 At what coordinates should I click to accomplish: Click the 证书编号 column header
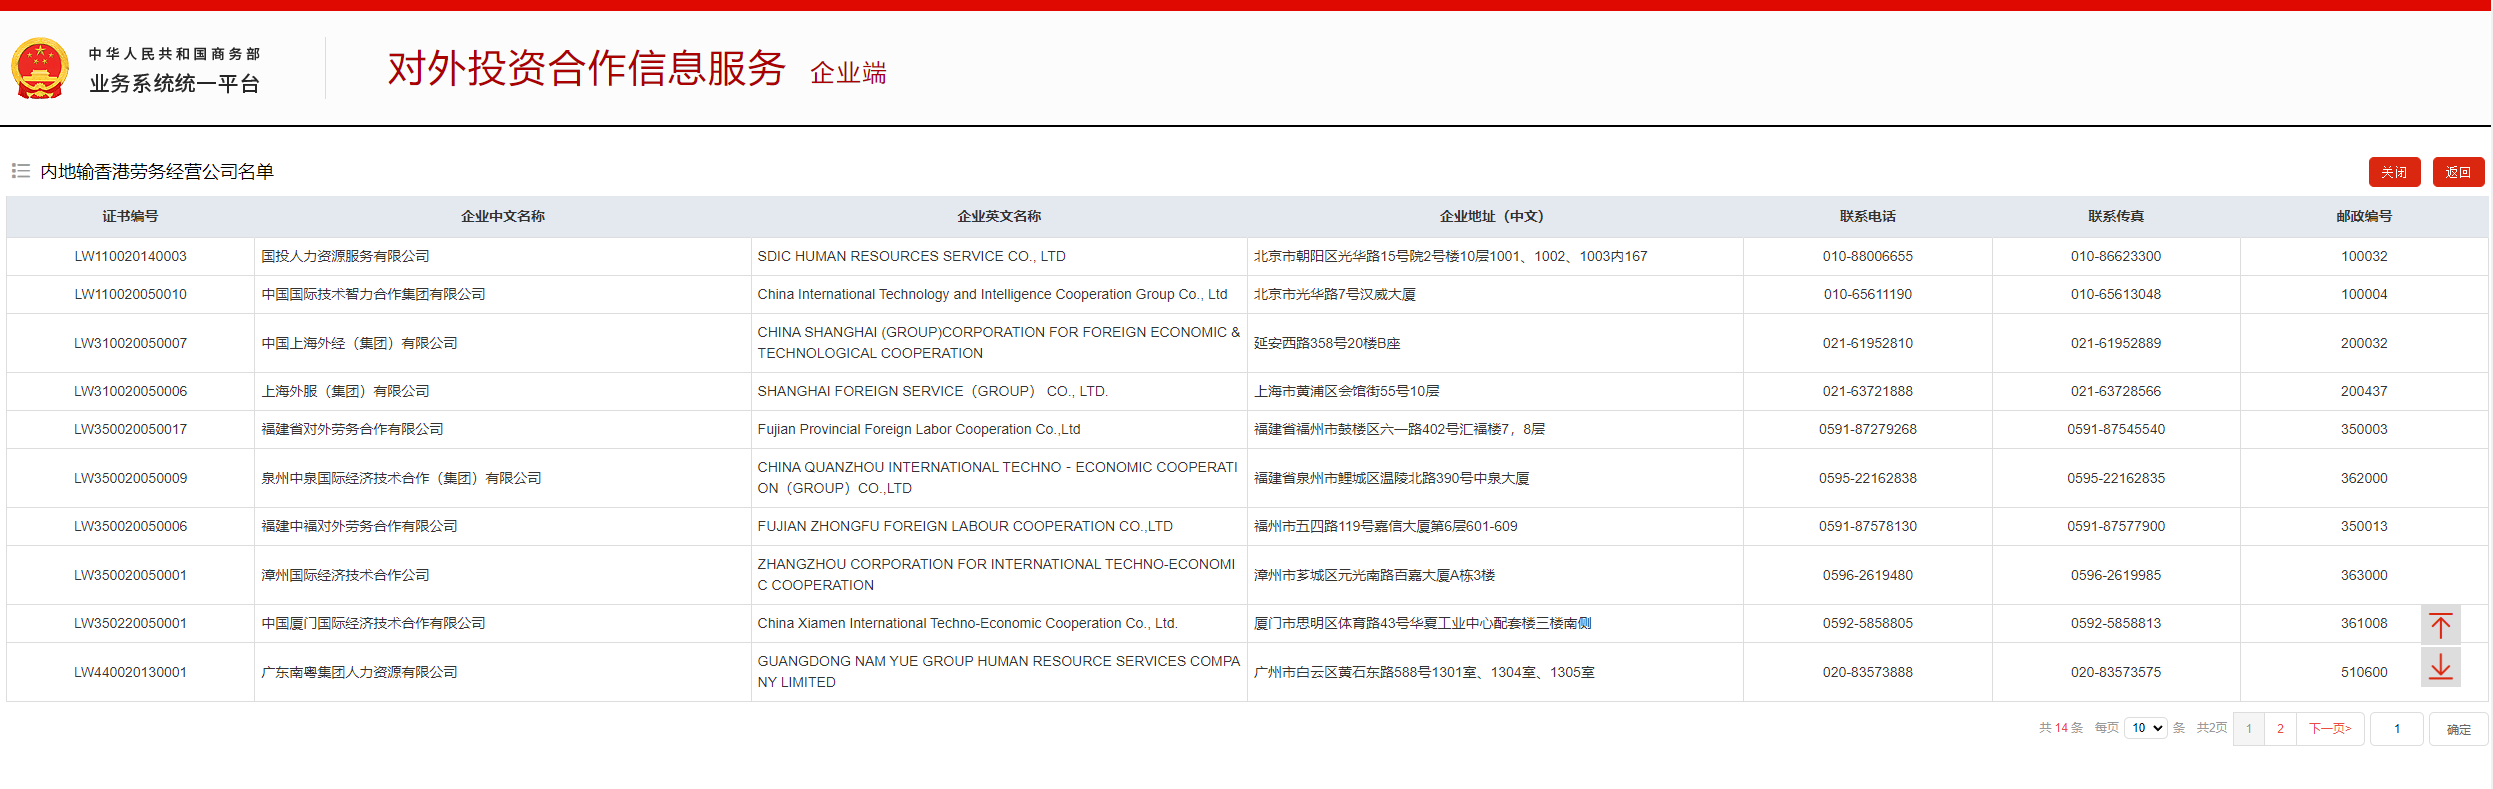tap(130, 216)
